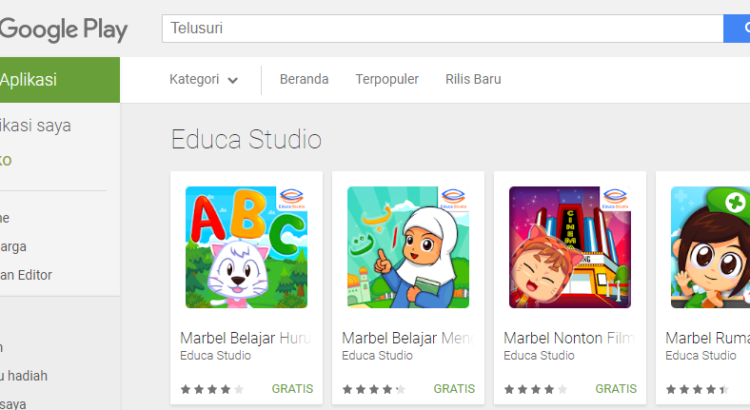Screen dimensions: 750x410
Task: Click GRATIS for Marbel Belajar Huruf
Action: [292, 389]
